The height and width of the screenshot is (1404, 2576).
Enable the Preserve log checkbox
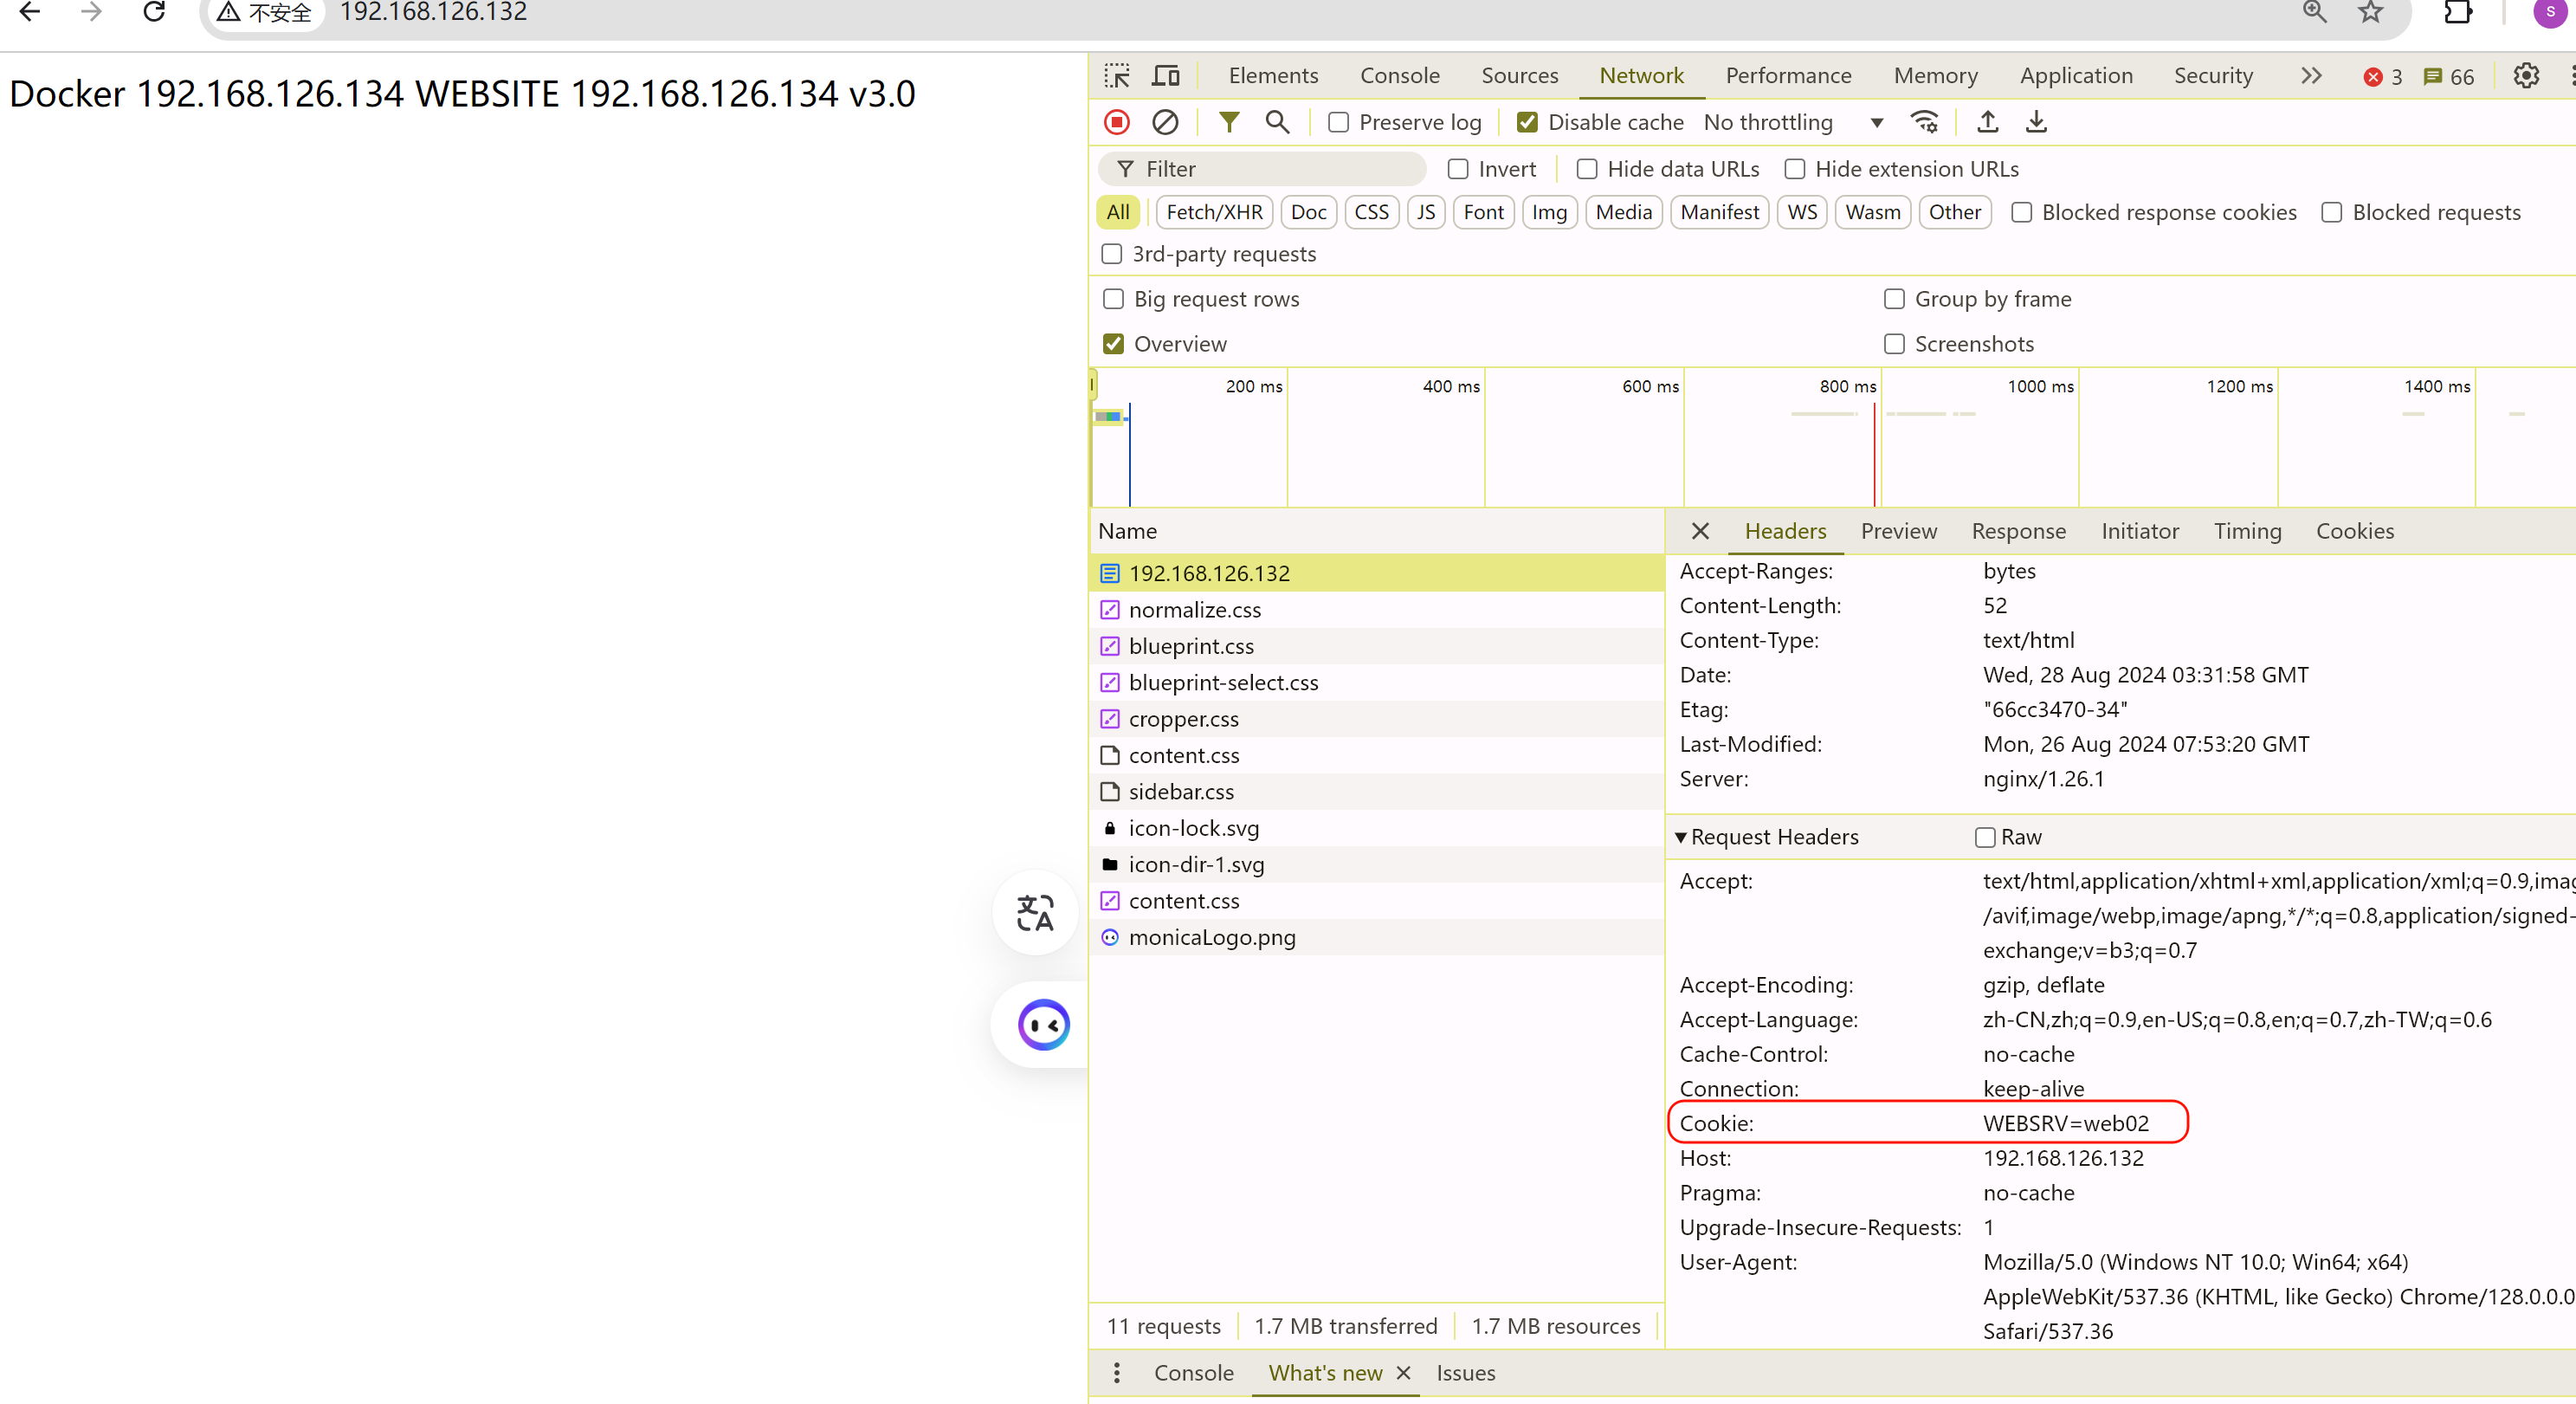(1339, 122)
